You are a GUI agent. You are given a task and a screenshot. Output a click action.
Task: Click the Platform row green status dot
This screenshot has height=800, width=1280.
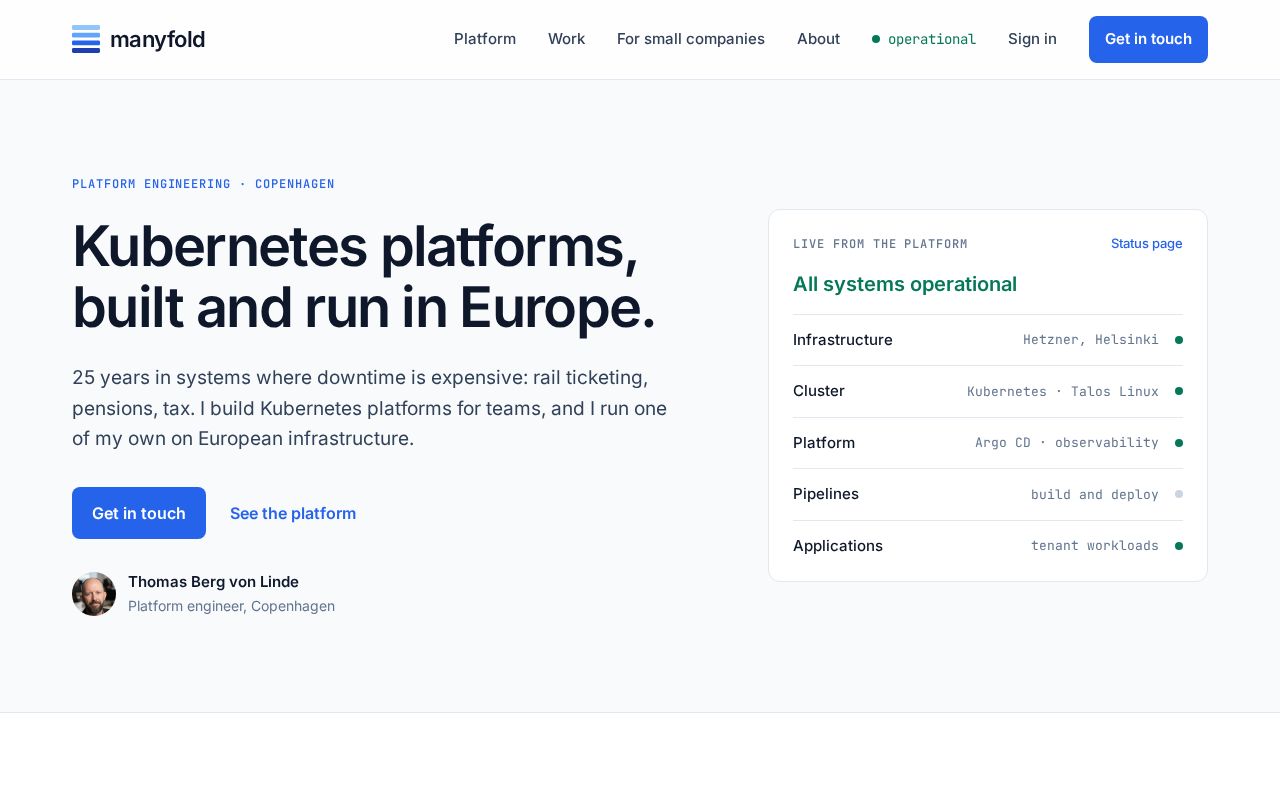(x=1179, y=443)
